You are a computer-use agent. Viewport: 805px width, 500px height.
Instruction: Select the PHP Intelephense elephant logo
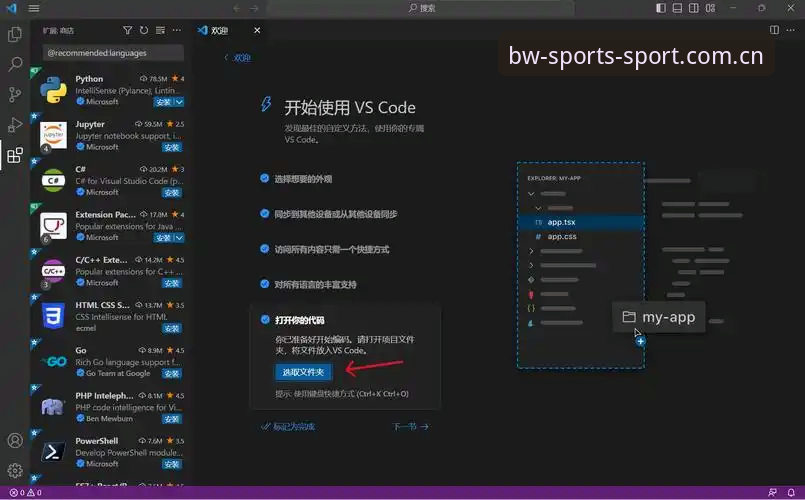coord(53,407)
